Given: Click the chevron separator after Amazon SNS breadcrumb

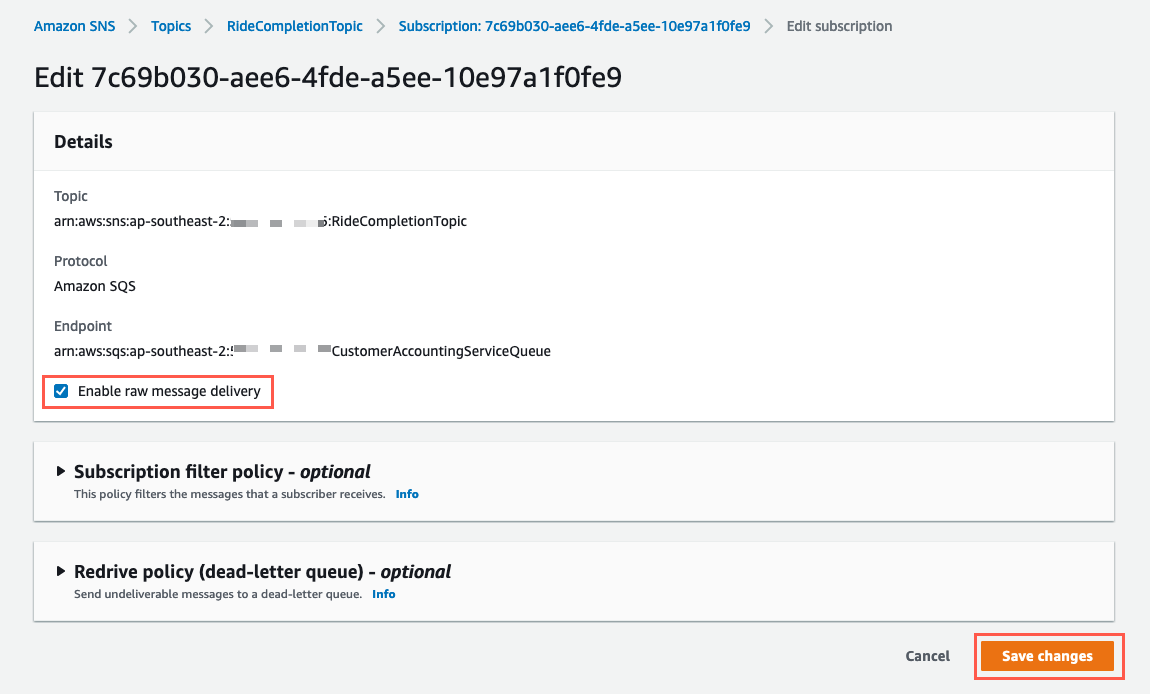Looking at the screenshot, I should tap(133, 26).
